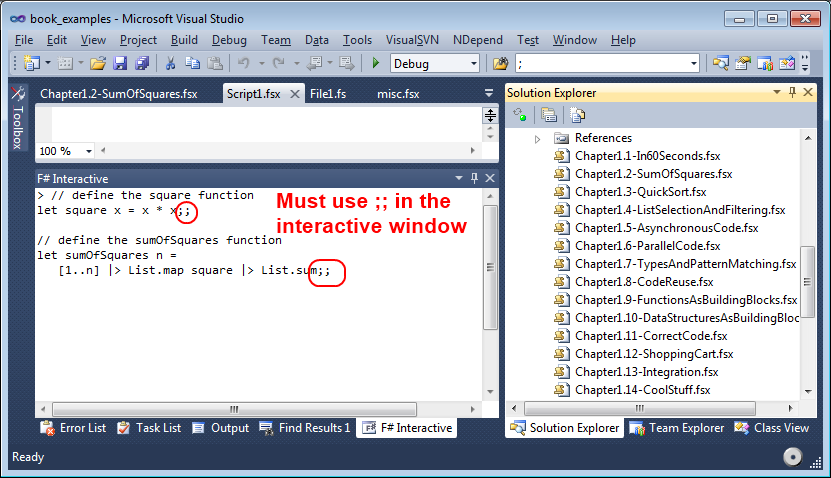The image size is (831, 478).
Task: Save the current file with floppy icon
Action: 120,64
